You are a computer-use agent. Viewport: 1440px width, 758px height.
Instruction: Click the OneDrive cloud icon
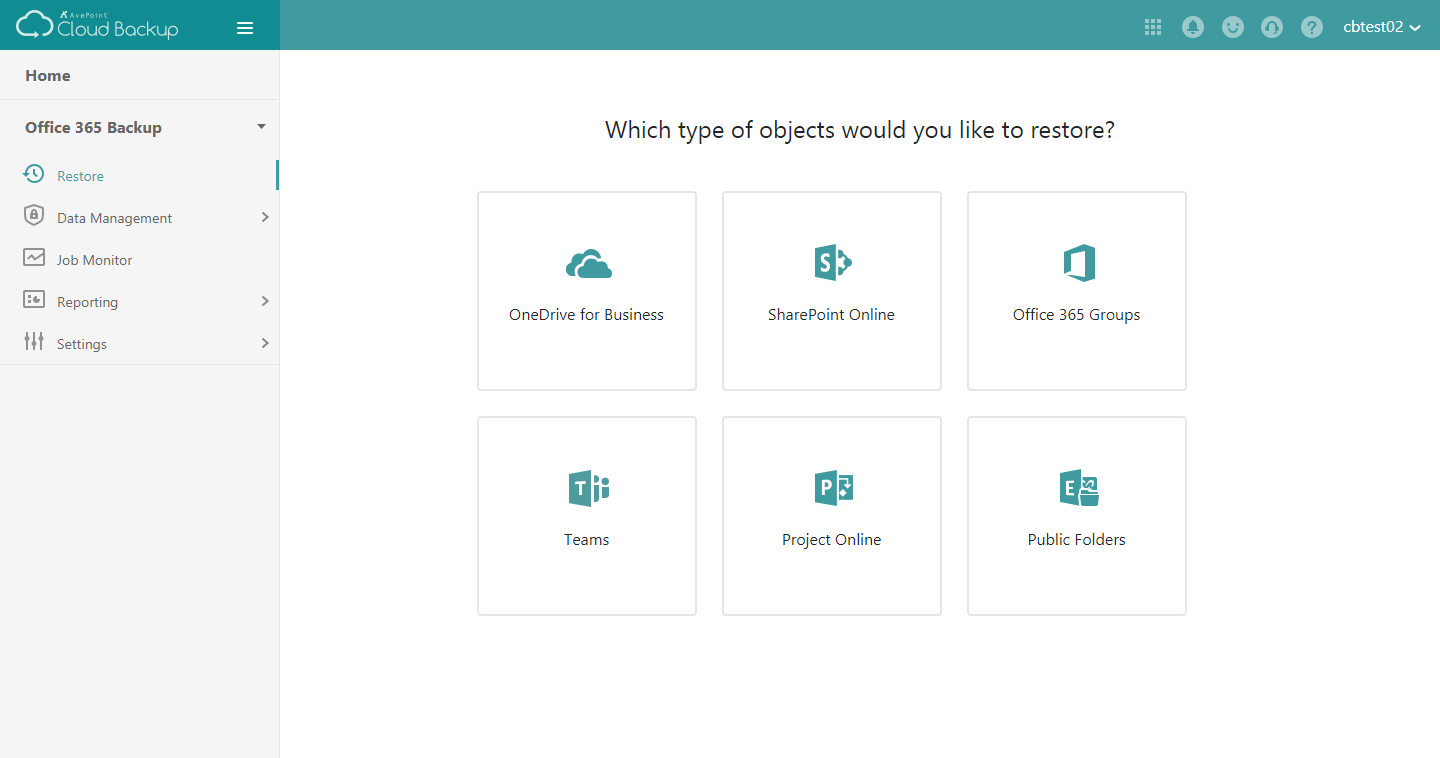pyautogui.click(x=588, y=265)
